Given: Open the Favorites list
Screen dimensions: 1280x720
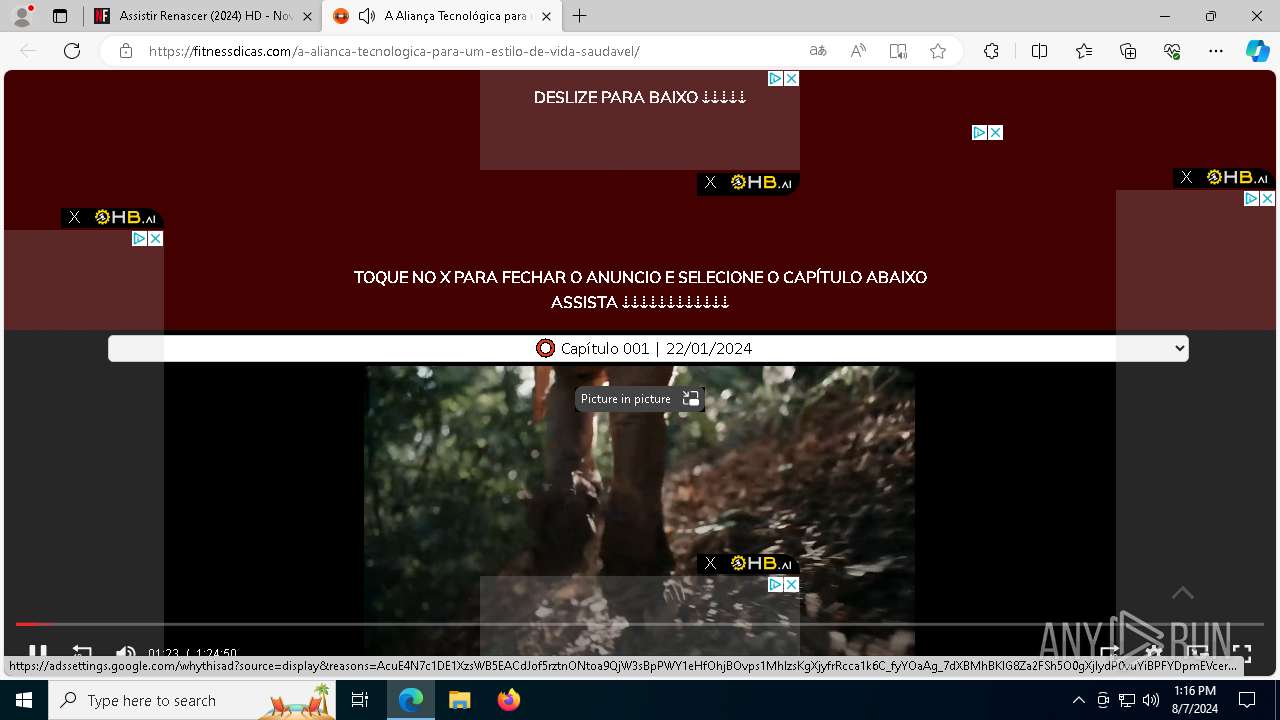Looking at the screenshot, I should click(x=1084, y=51).
